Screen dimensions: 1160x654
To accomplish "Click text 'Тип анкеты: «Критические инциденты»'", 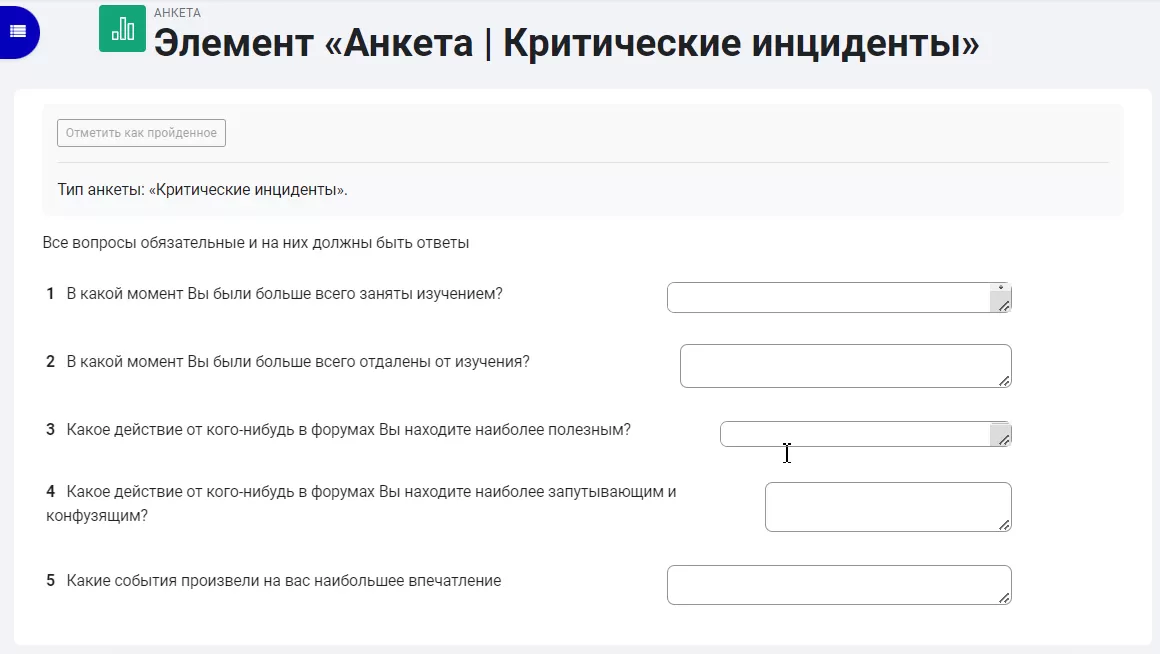I will pyautogui.click(x=202, y=189).
